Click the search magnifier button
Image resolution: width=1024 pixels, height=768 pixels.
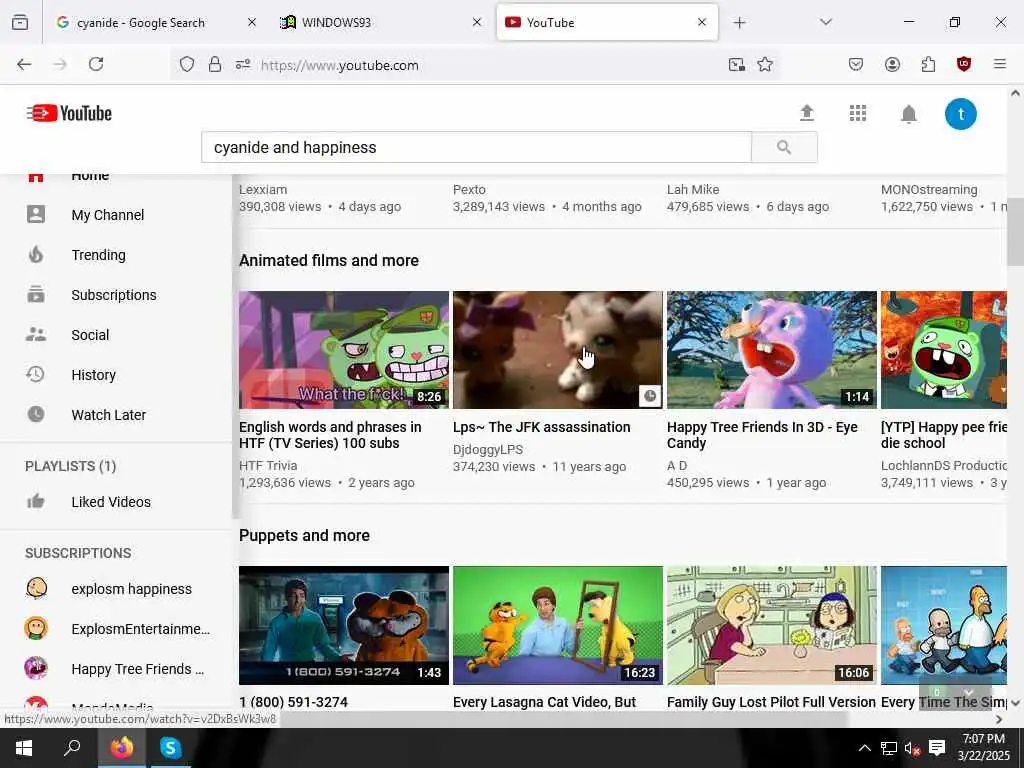[x=784, y=147]
